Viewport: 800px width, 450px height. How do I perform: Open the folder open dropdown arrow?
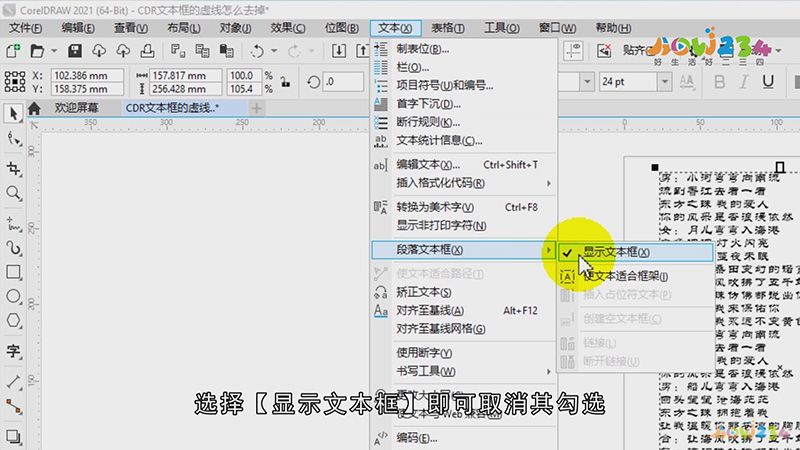(x=54, y=51)
